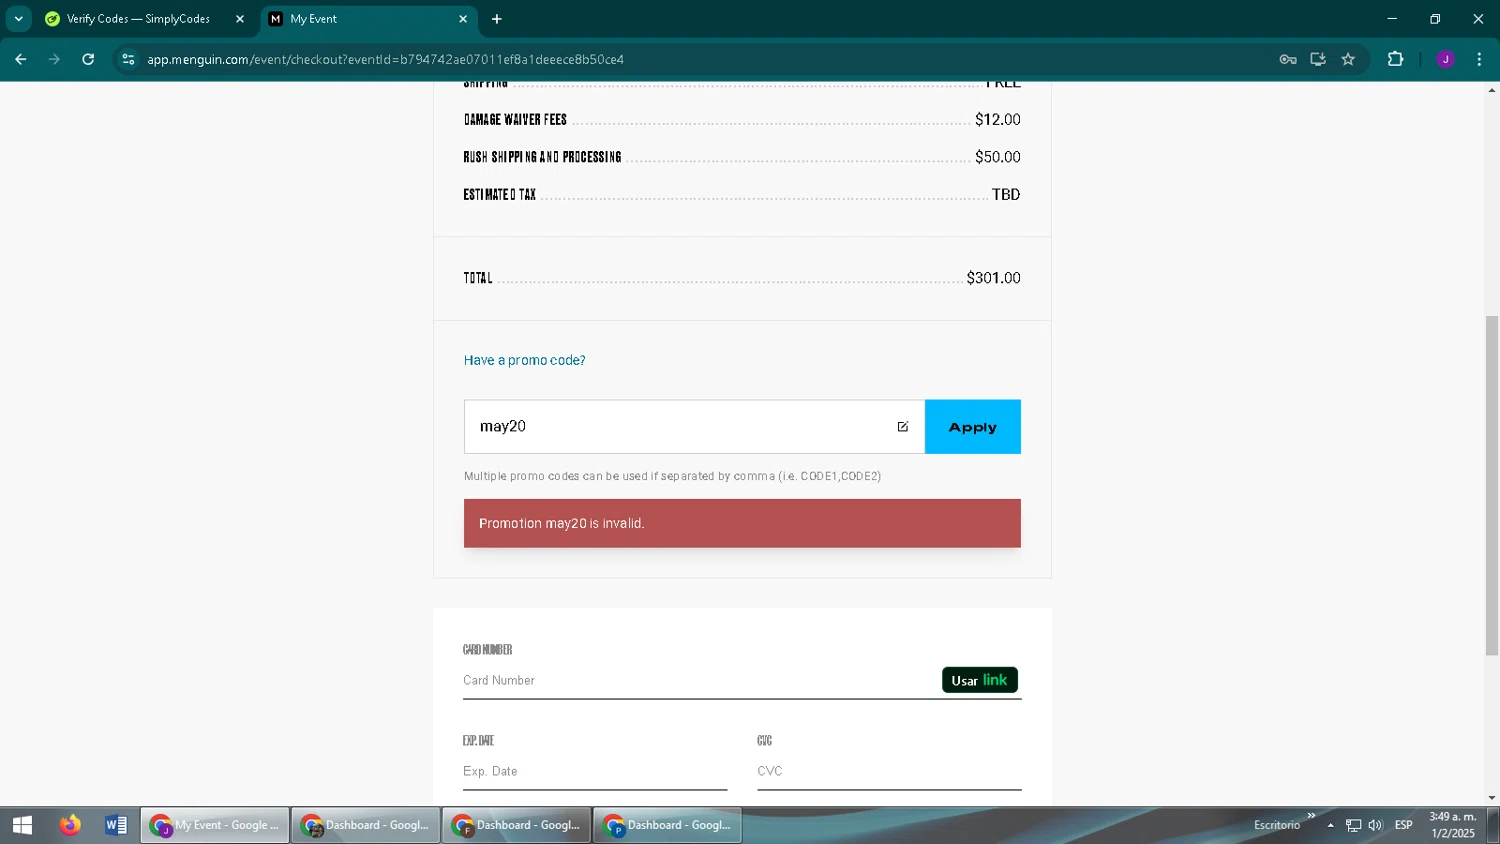Switch to My Event Chrome taskbar window
Screen dimensions: 1500x844
click(215, 825)
